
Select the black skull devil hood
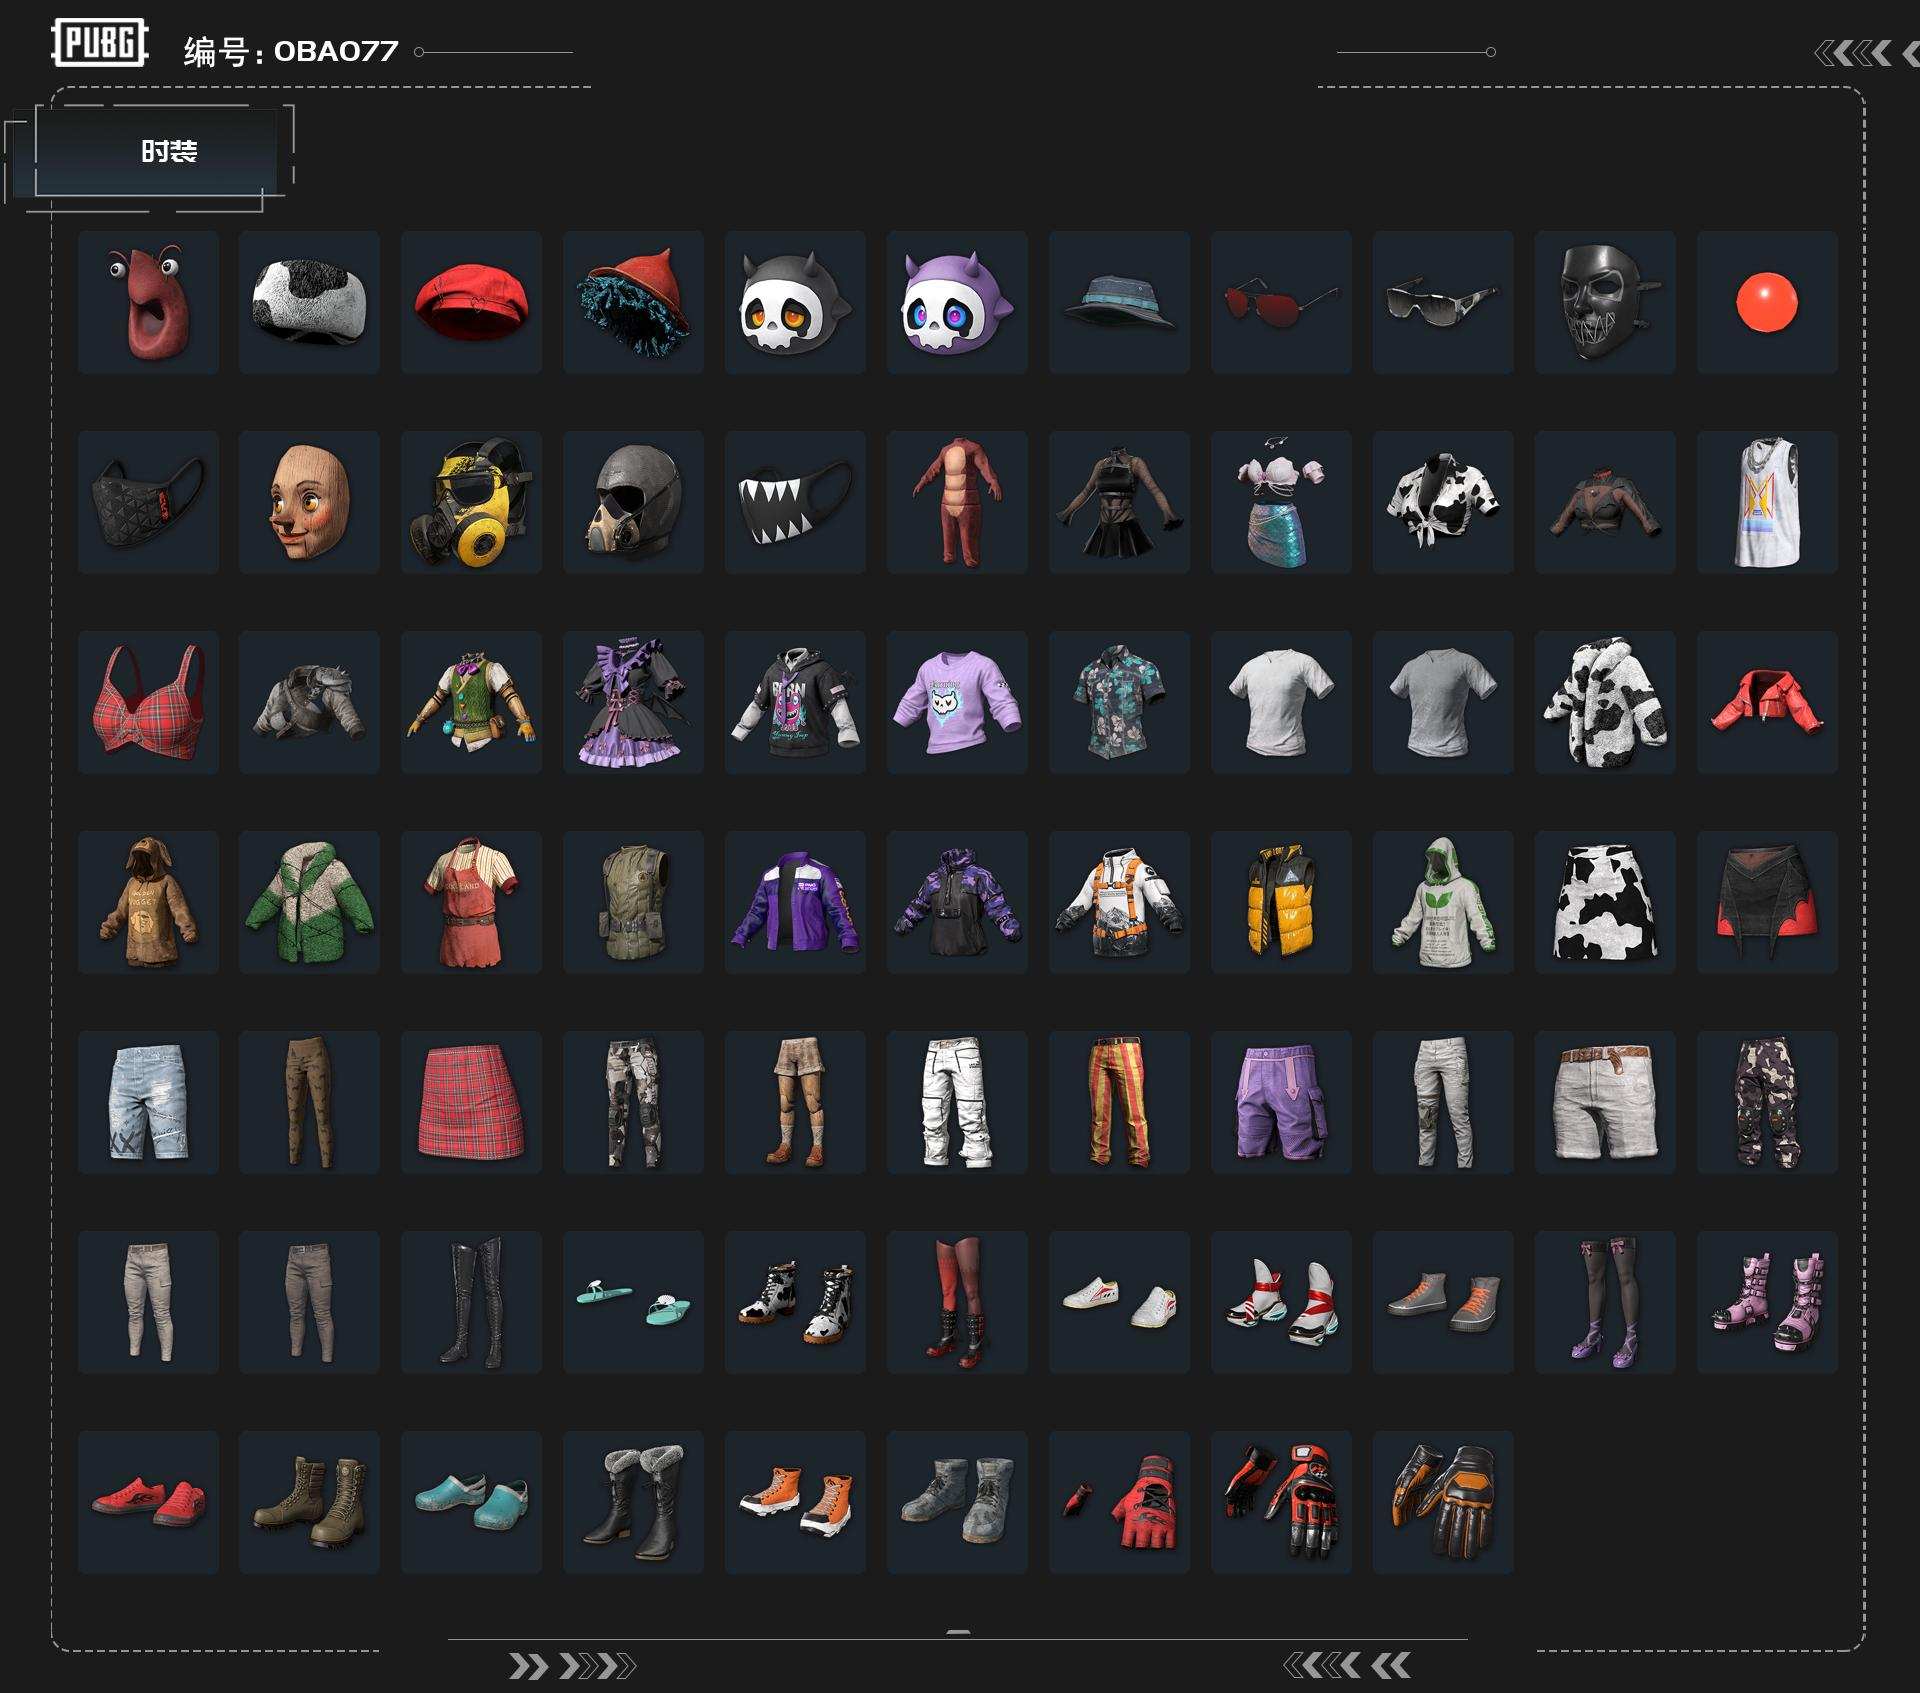pos(795,302)
